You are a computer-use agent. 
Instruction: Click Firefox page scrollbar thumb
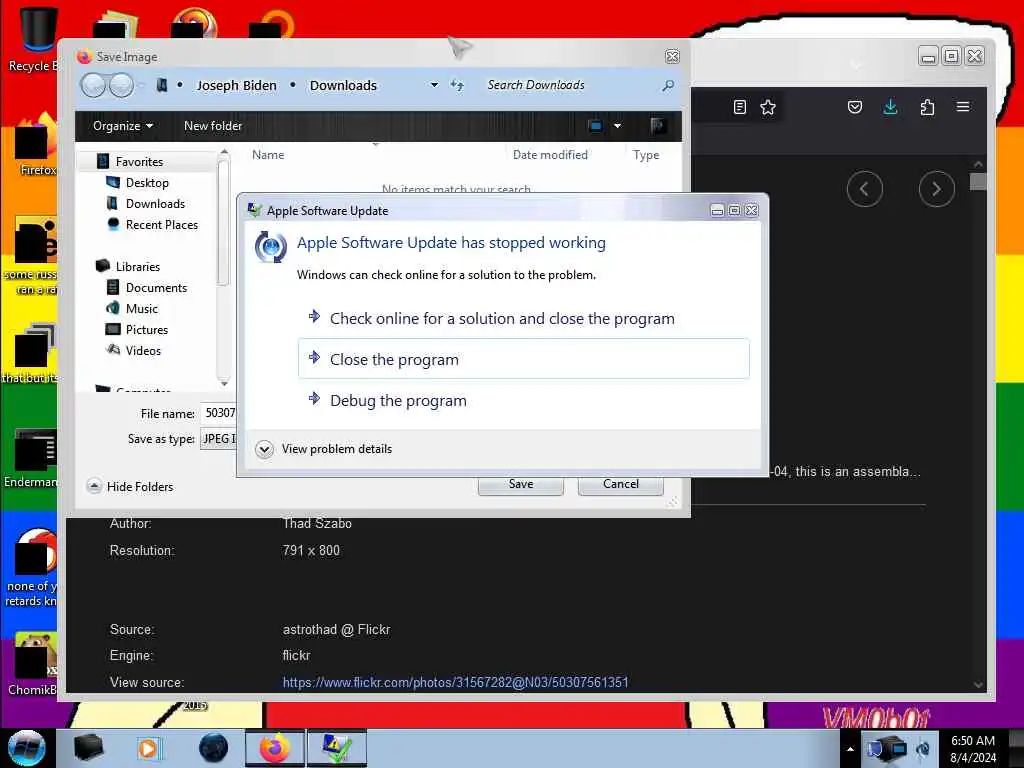(978, 181)
